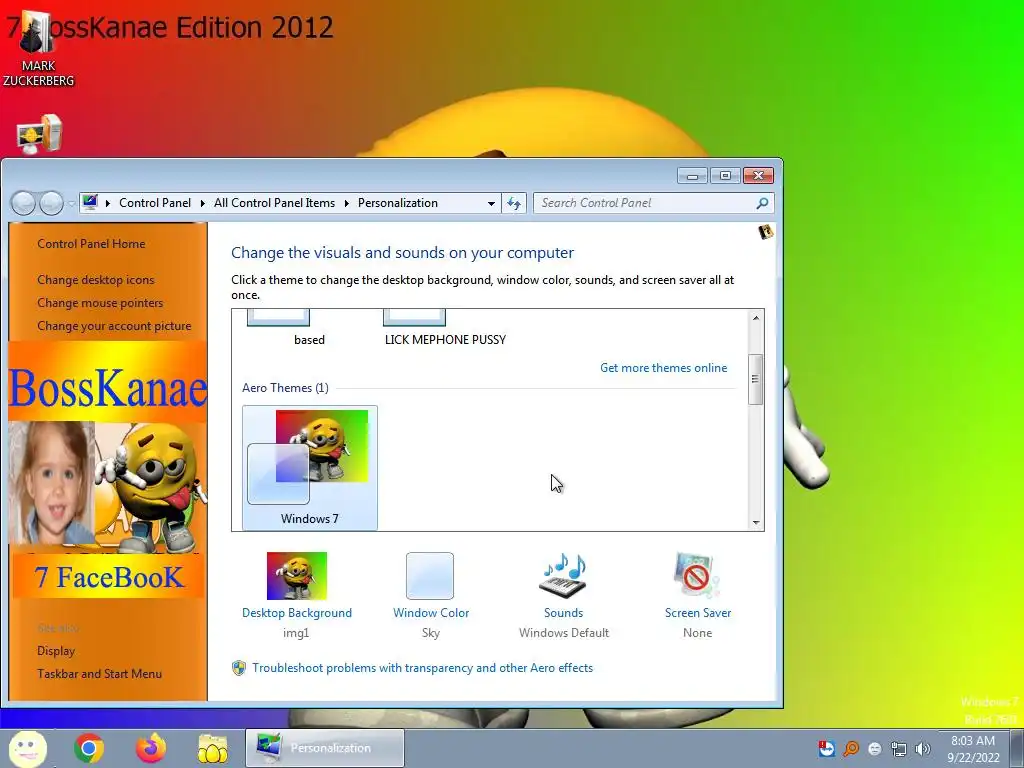Screen dimensions: 1024x768
Task: Click the address bar refresh button
Action: coord(514,204)
